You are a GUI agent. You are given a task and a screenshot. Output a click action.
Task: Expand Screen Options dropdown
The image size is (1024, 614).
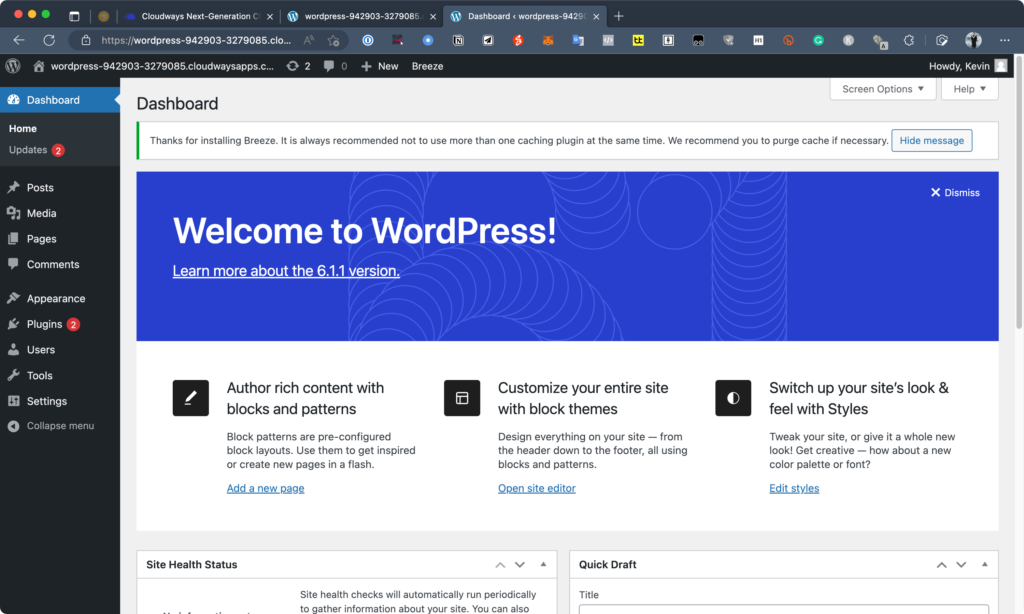tap(882, 89)
